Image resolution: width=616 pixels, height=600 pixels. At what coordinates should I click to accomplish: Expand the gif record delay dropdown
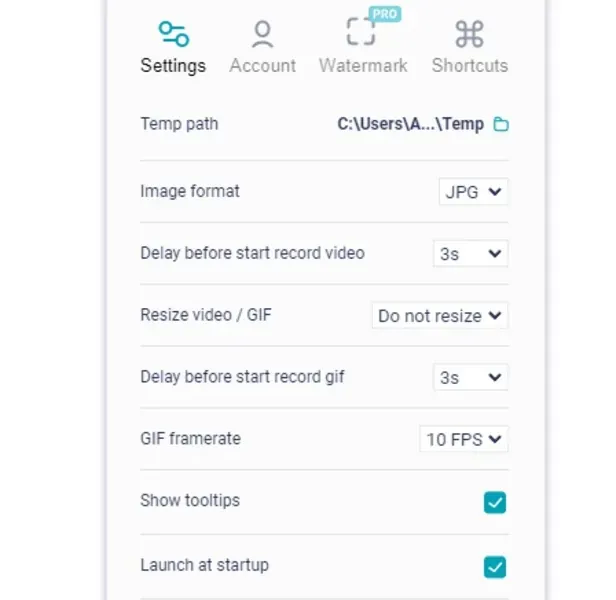[x=470, y=378]
